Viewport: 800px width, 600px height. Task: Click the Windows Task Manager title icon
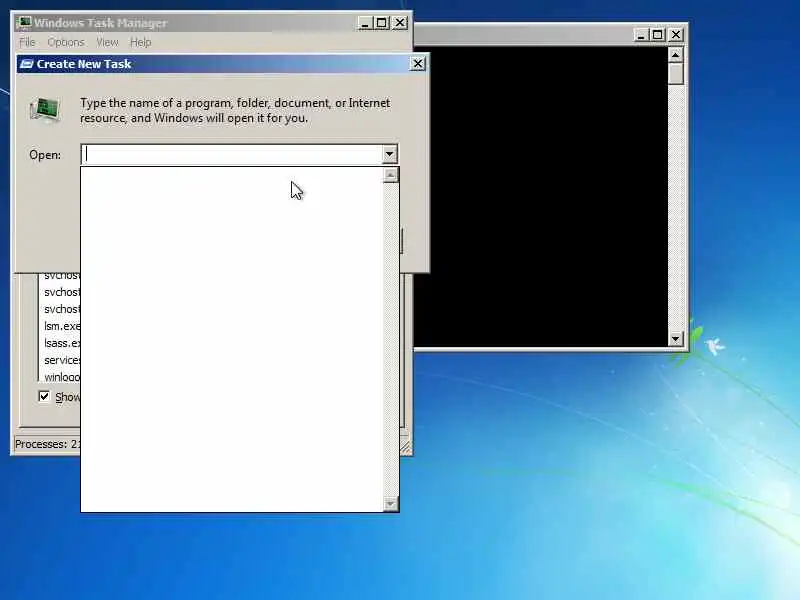coord(23,22)
